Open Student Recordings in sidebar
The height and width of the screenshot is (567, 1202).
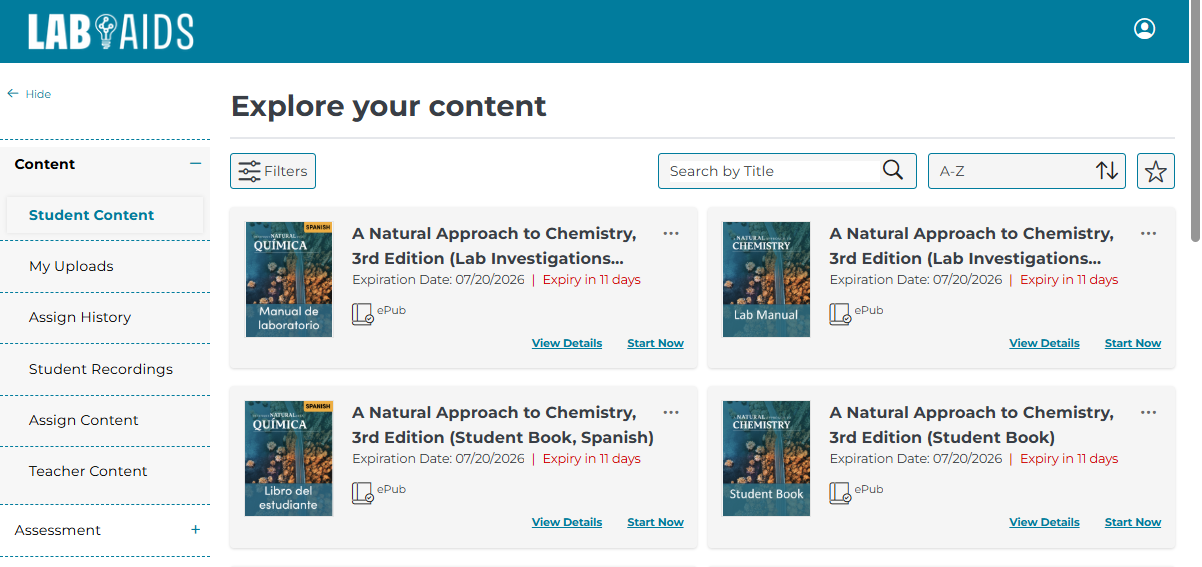[x=101, y=369]
